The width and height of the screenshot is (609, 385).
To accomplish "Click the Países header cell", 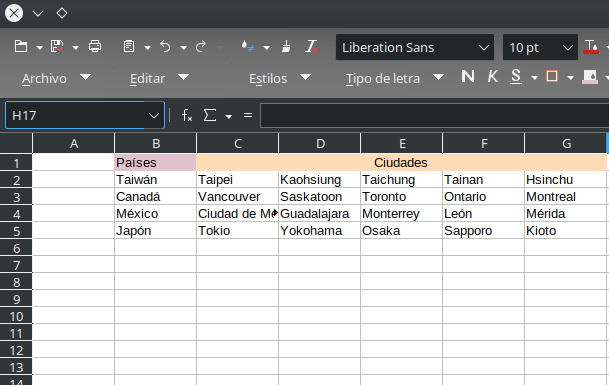I will [x=156, y=162].
